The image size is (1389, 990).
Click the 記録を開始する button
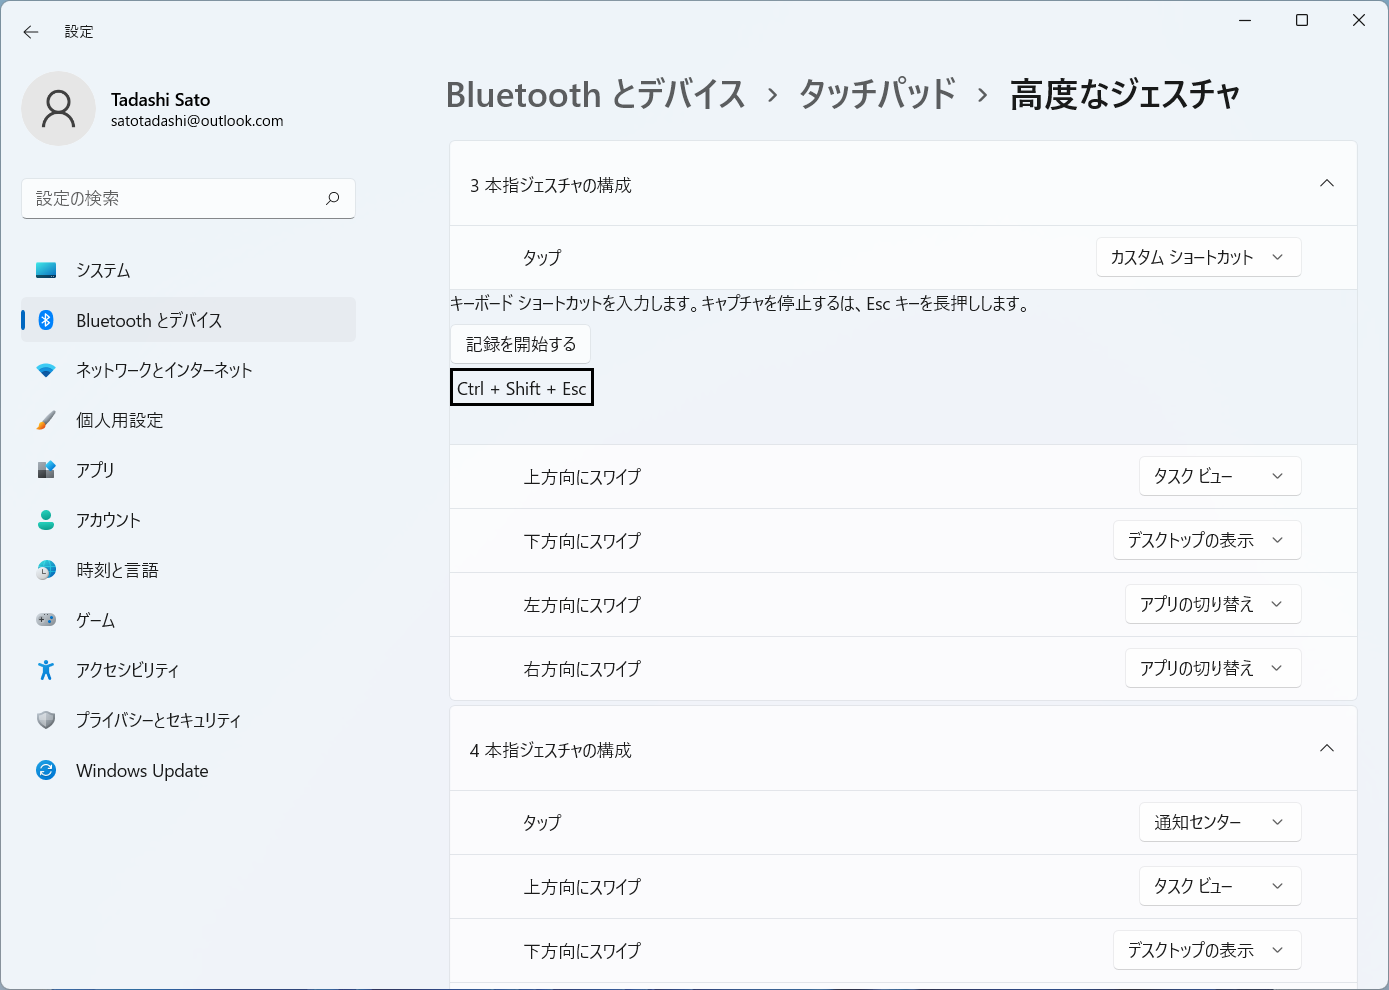(x=520, y=344)
